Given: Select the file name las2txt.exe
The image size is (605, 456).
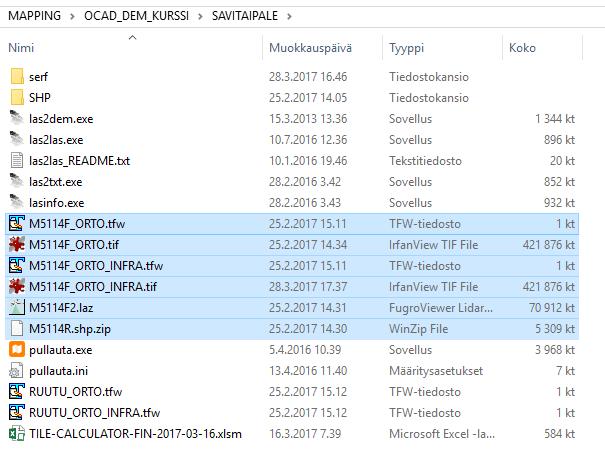Looking at the screenshot, I should point(56,182).
